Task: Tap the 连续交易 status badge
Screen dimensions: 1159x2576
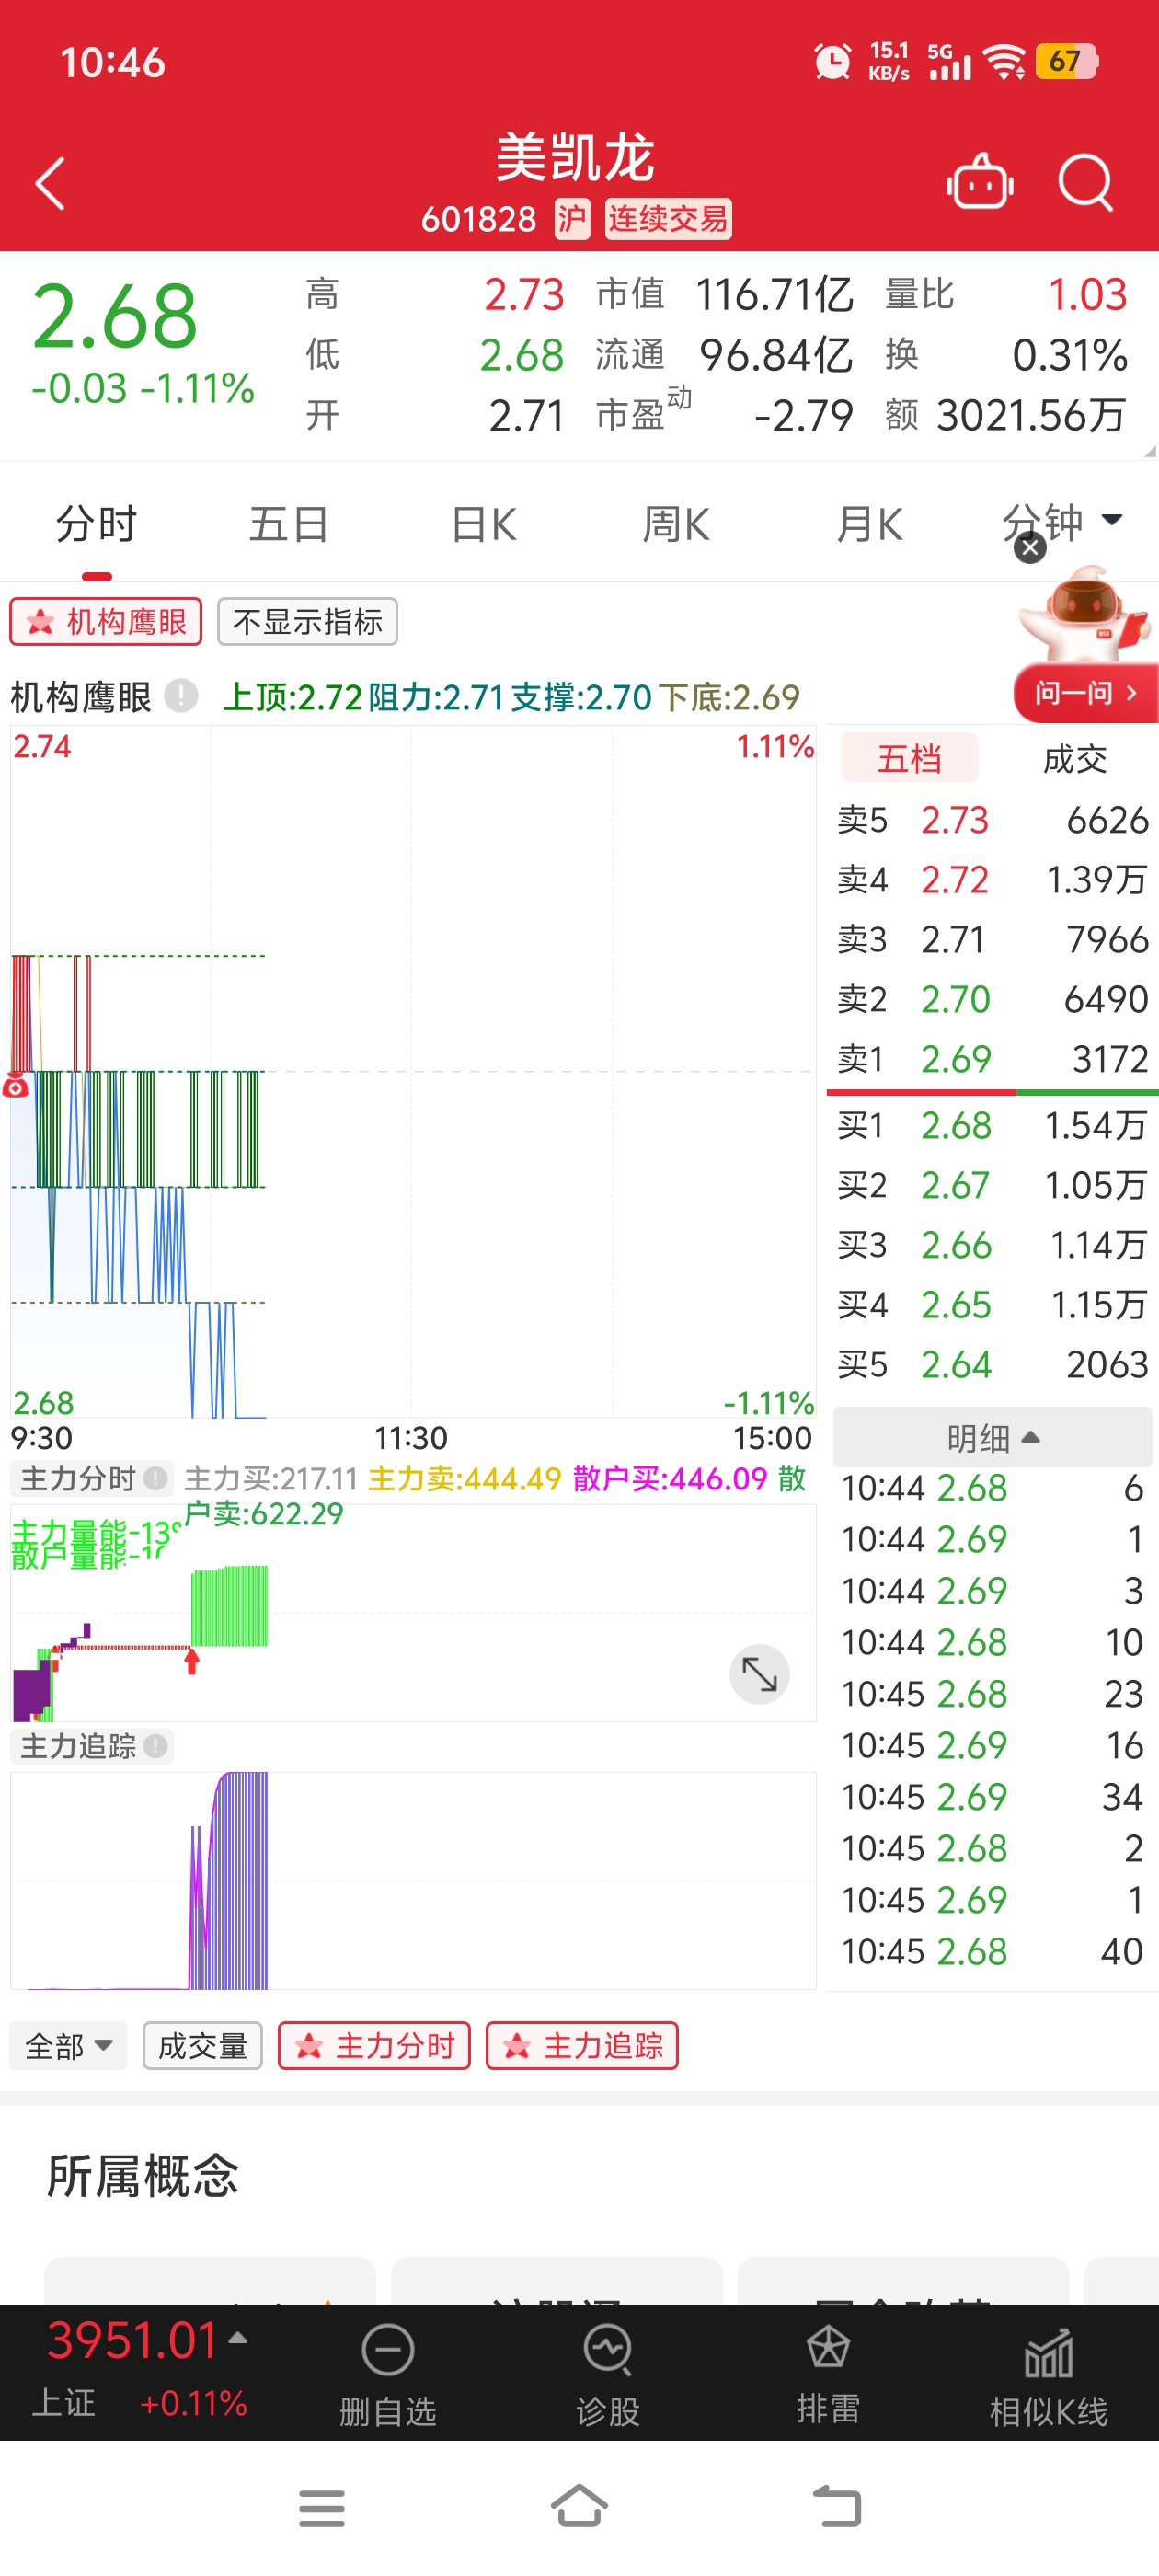Action: coord(668,218)
